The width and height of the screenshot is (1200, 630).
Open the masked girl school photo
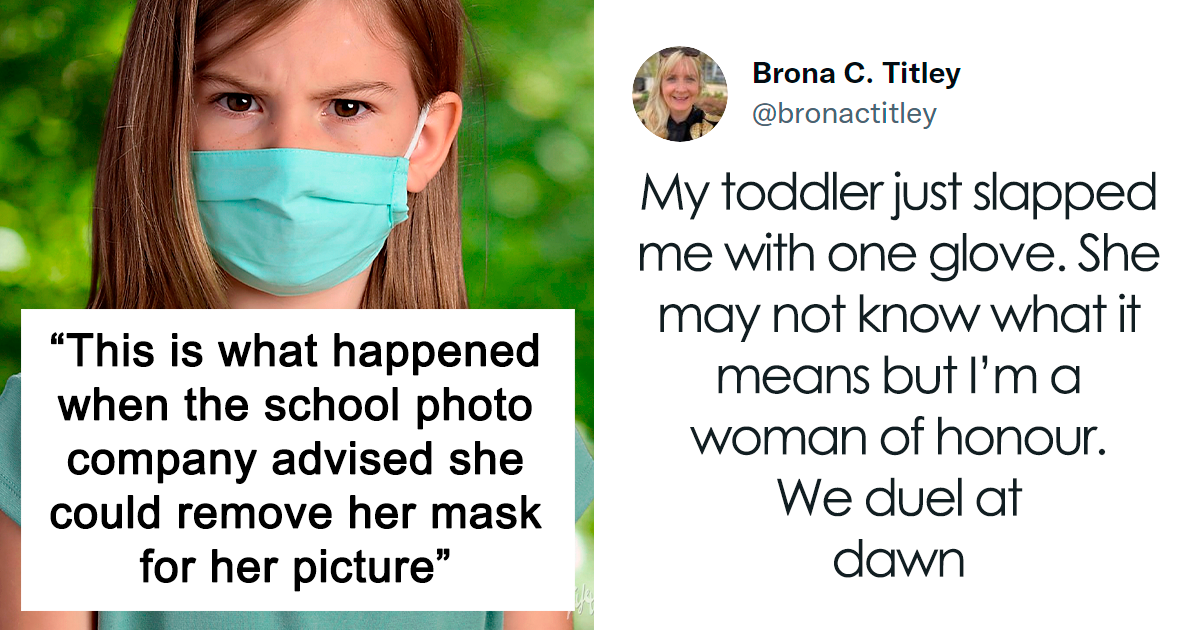[x=297, y=315]
